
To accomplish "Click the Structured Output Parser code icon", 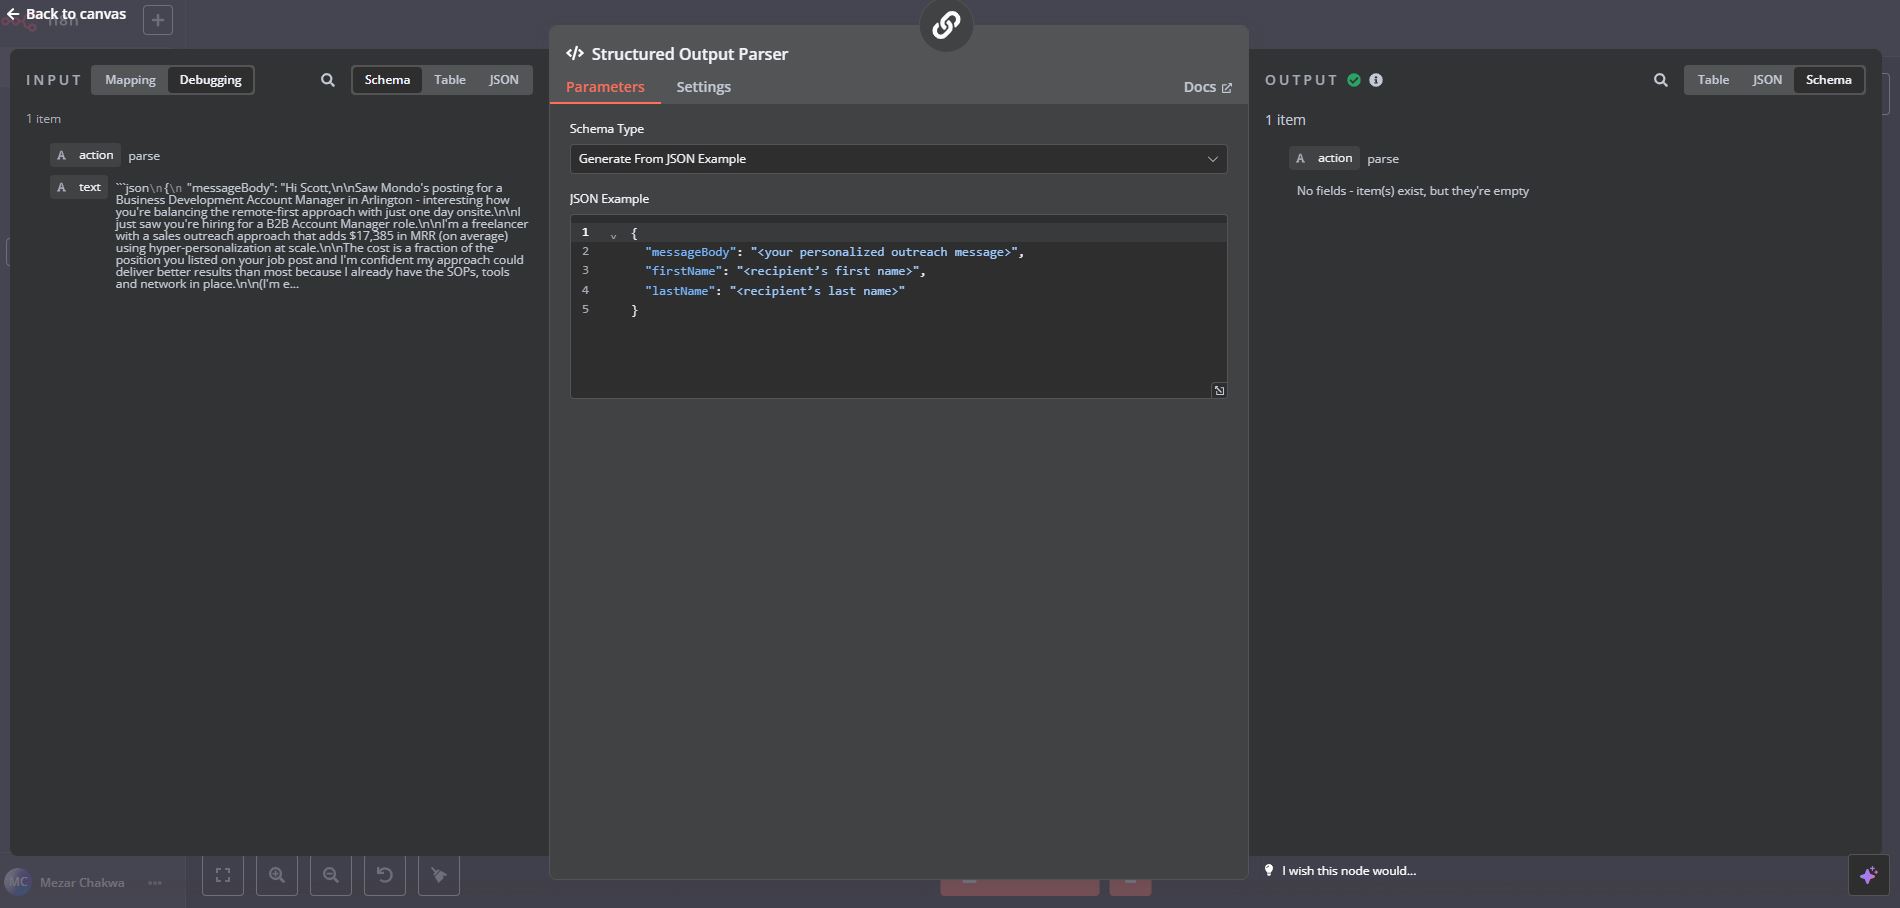I will (575, 54).
